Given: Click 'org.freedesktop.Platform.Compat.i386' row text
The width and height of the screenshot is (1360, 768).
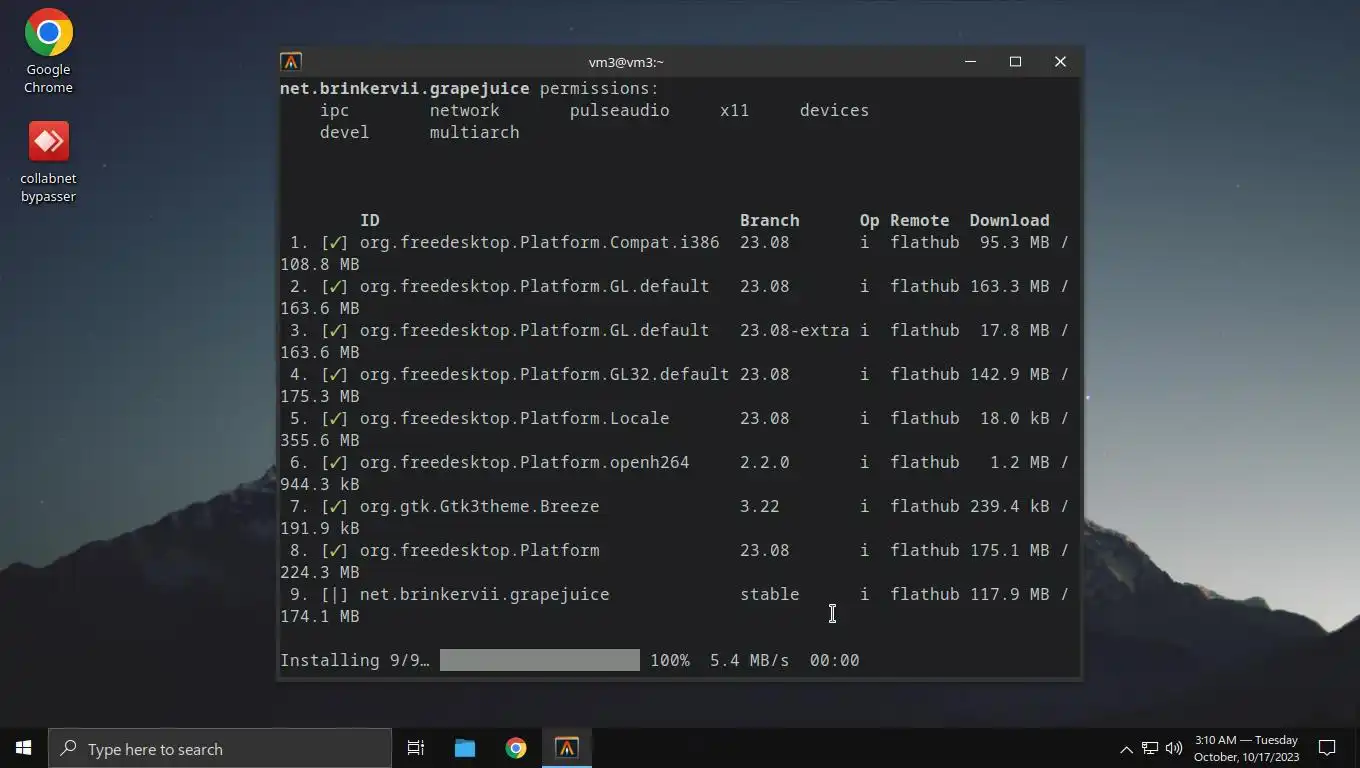Looking at the screenshot, I should (540, 242).
